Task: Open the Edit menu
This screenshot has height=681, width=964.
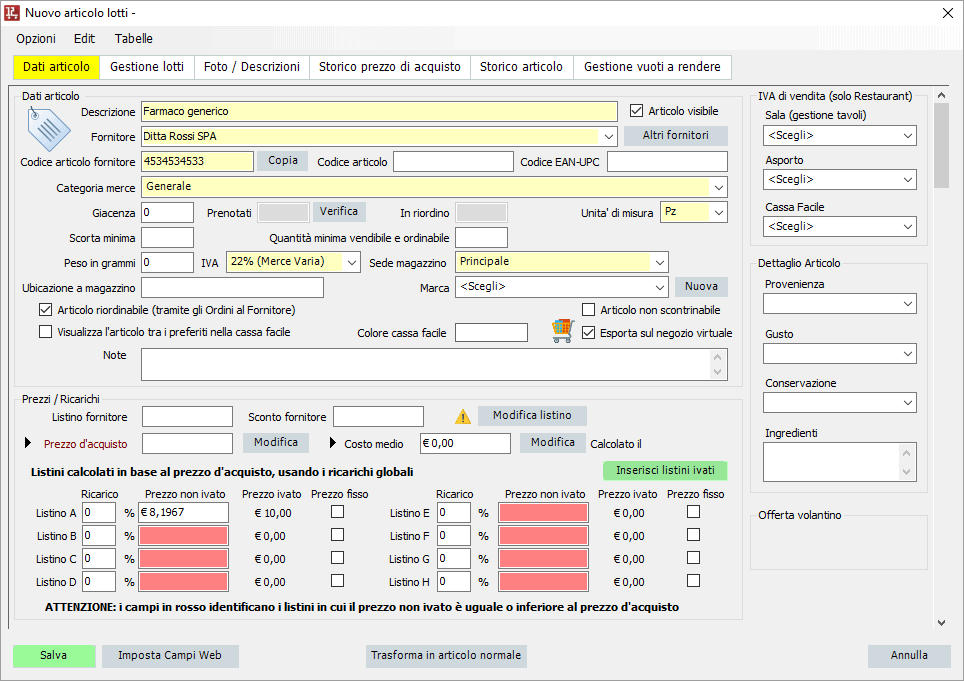Action: (84, 39)
